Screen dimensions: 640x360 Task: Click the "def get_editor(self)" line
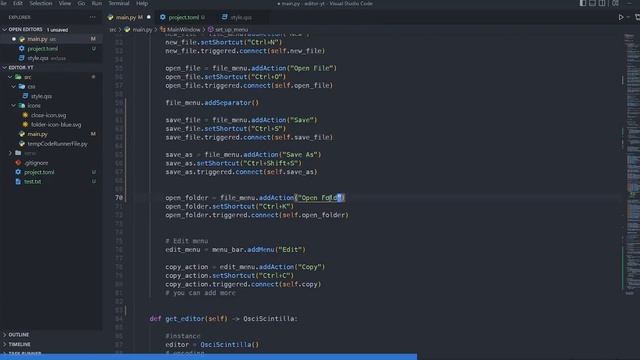click(223, 319)
